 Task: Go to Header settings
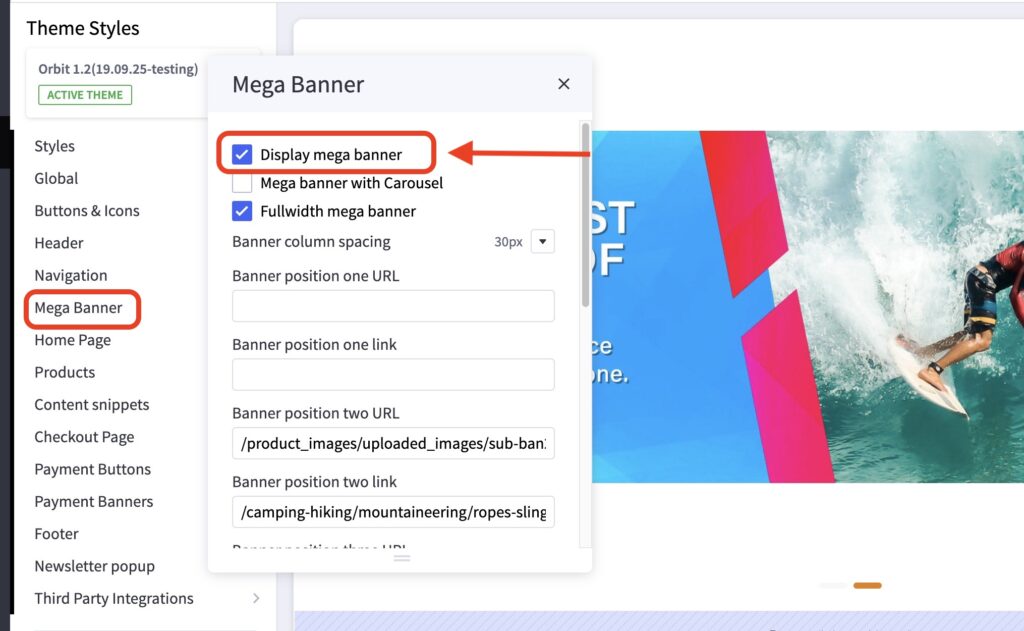tap(59, 243)
